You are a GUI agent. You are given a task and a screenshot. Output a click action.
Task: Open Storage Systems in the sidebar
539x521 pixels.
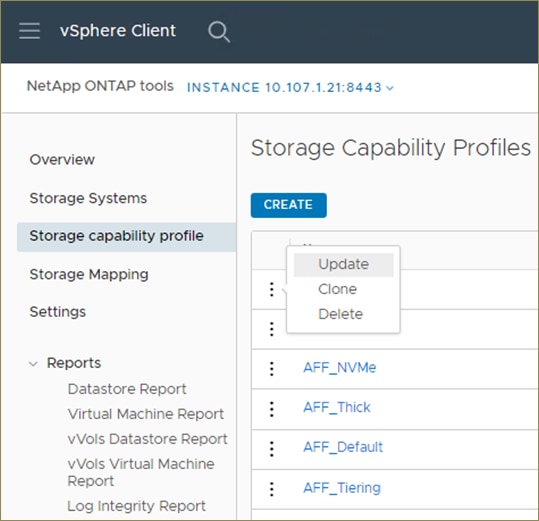[88, 198]
